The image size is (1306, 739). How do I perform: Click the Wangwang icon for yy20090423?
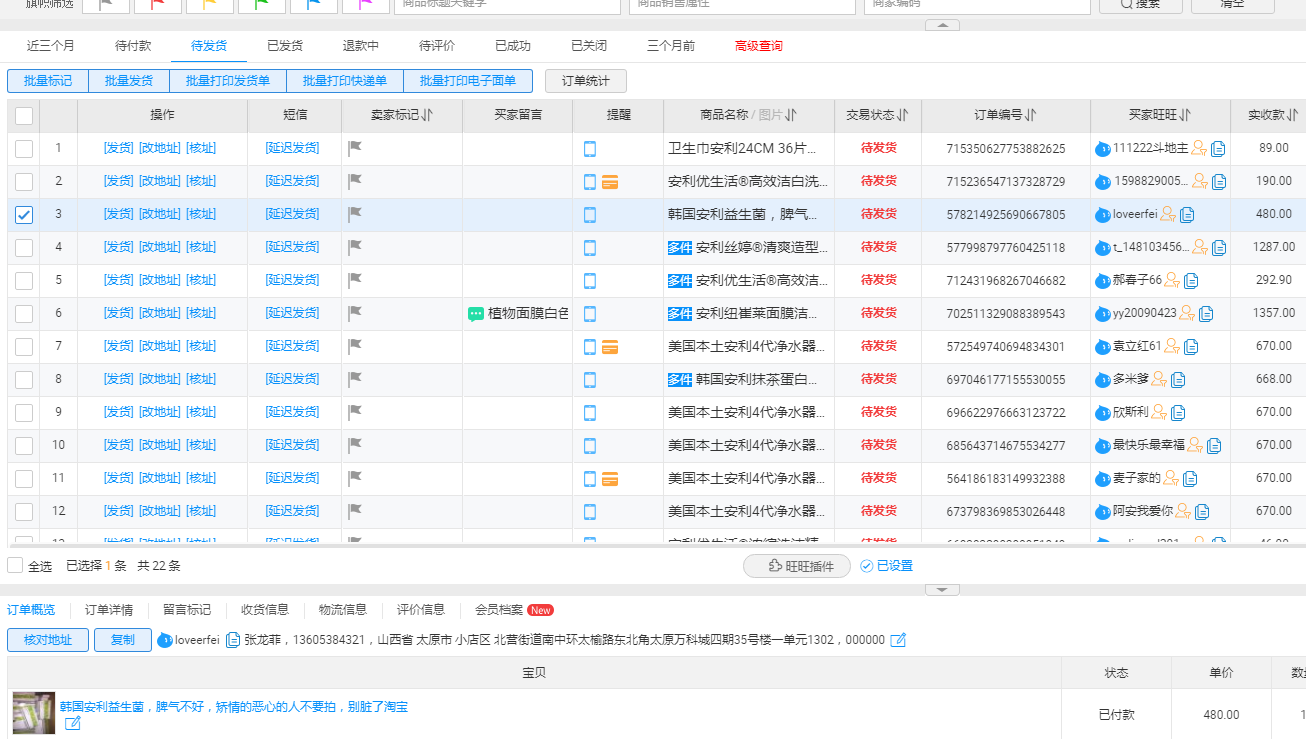point(1103,314)
